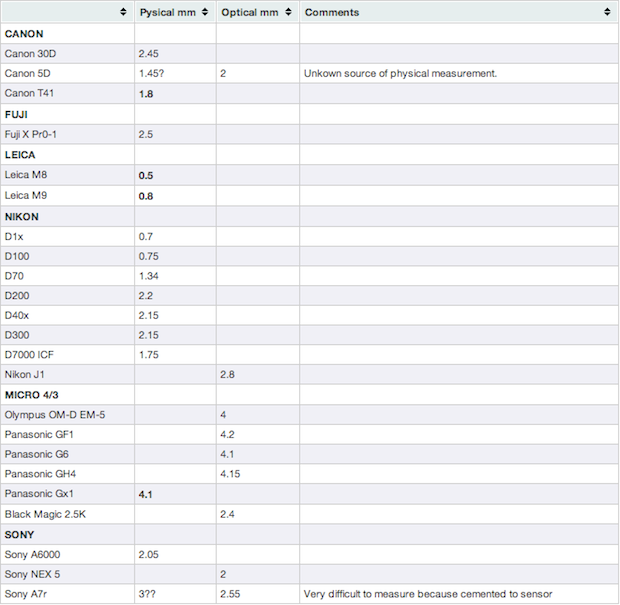
Task: Select the Sony A6000 row name
Action: pos(32,555)
